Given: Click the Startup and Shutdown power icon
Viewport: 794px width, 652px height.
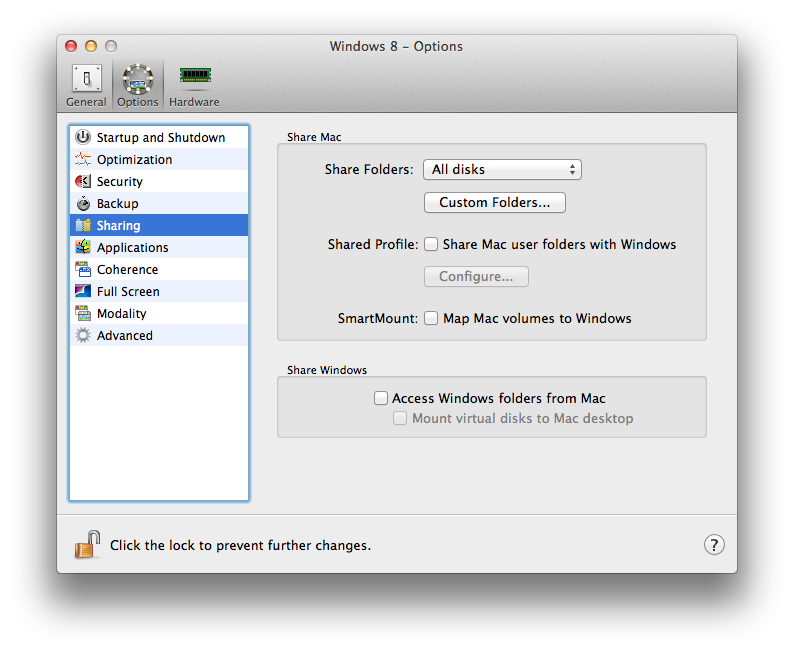Looking at the screenshot, I should point(83,137).
